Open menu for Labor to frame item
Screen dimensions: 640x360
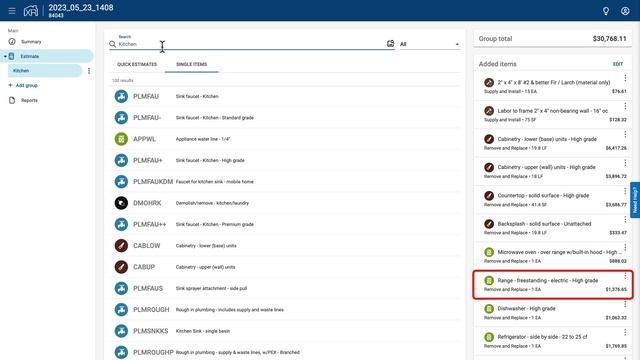pos(625,106)
